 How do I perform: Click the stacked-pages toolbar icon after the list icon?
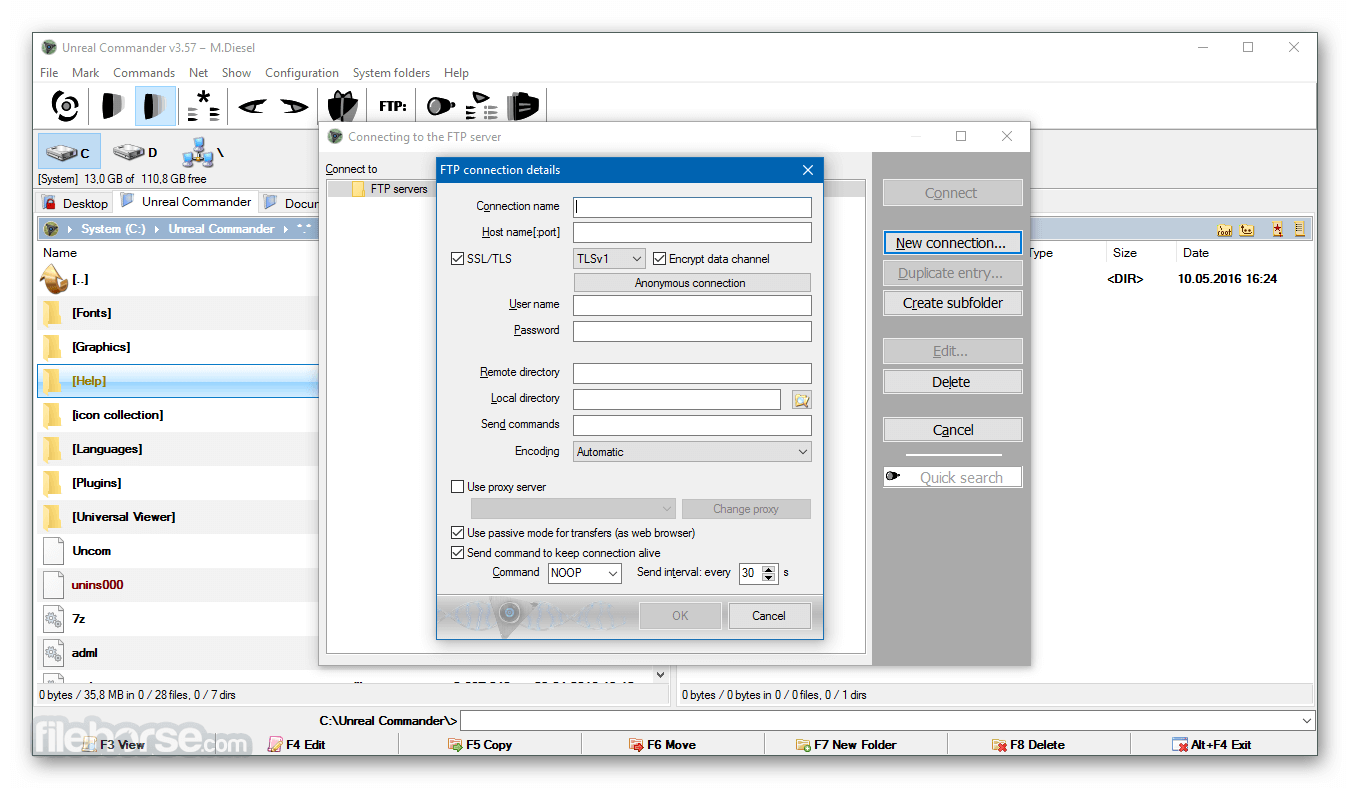pyautogui.click(x=523, y=105)
